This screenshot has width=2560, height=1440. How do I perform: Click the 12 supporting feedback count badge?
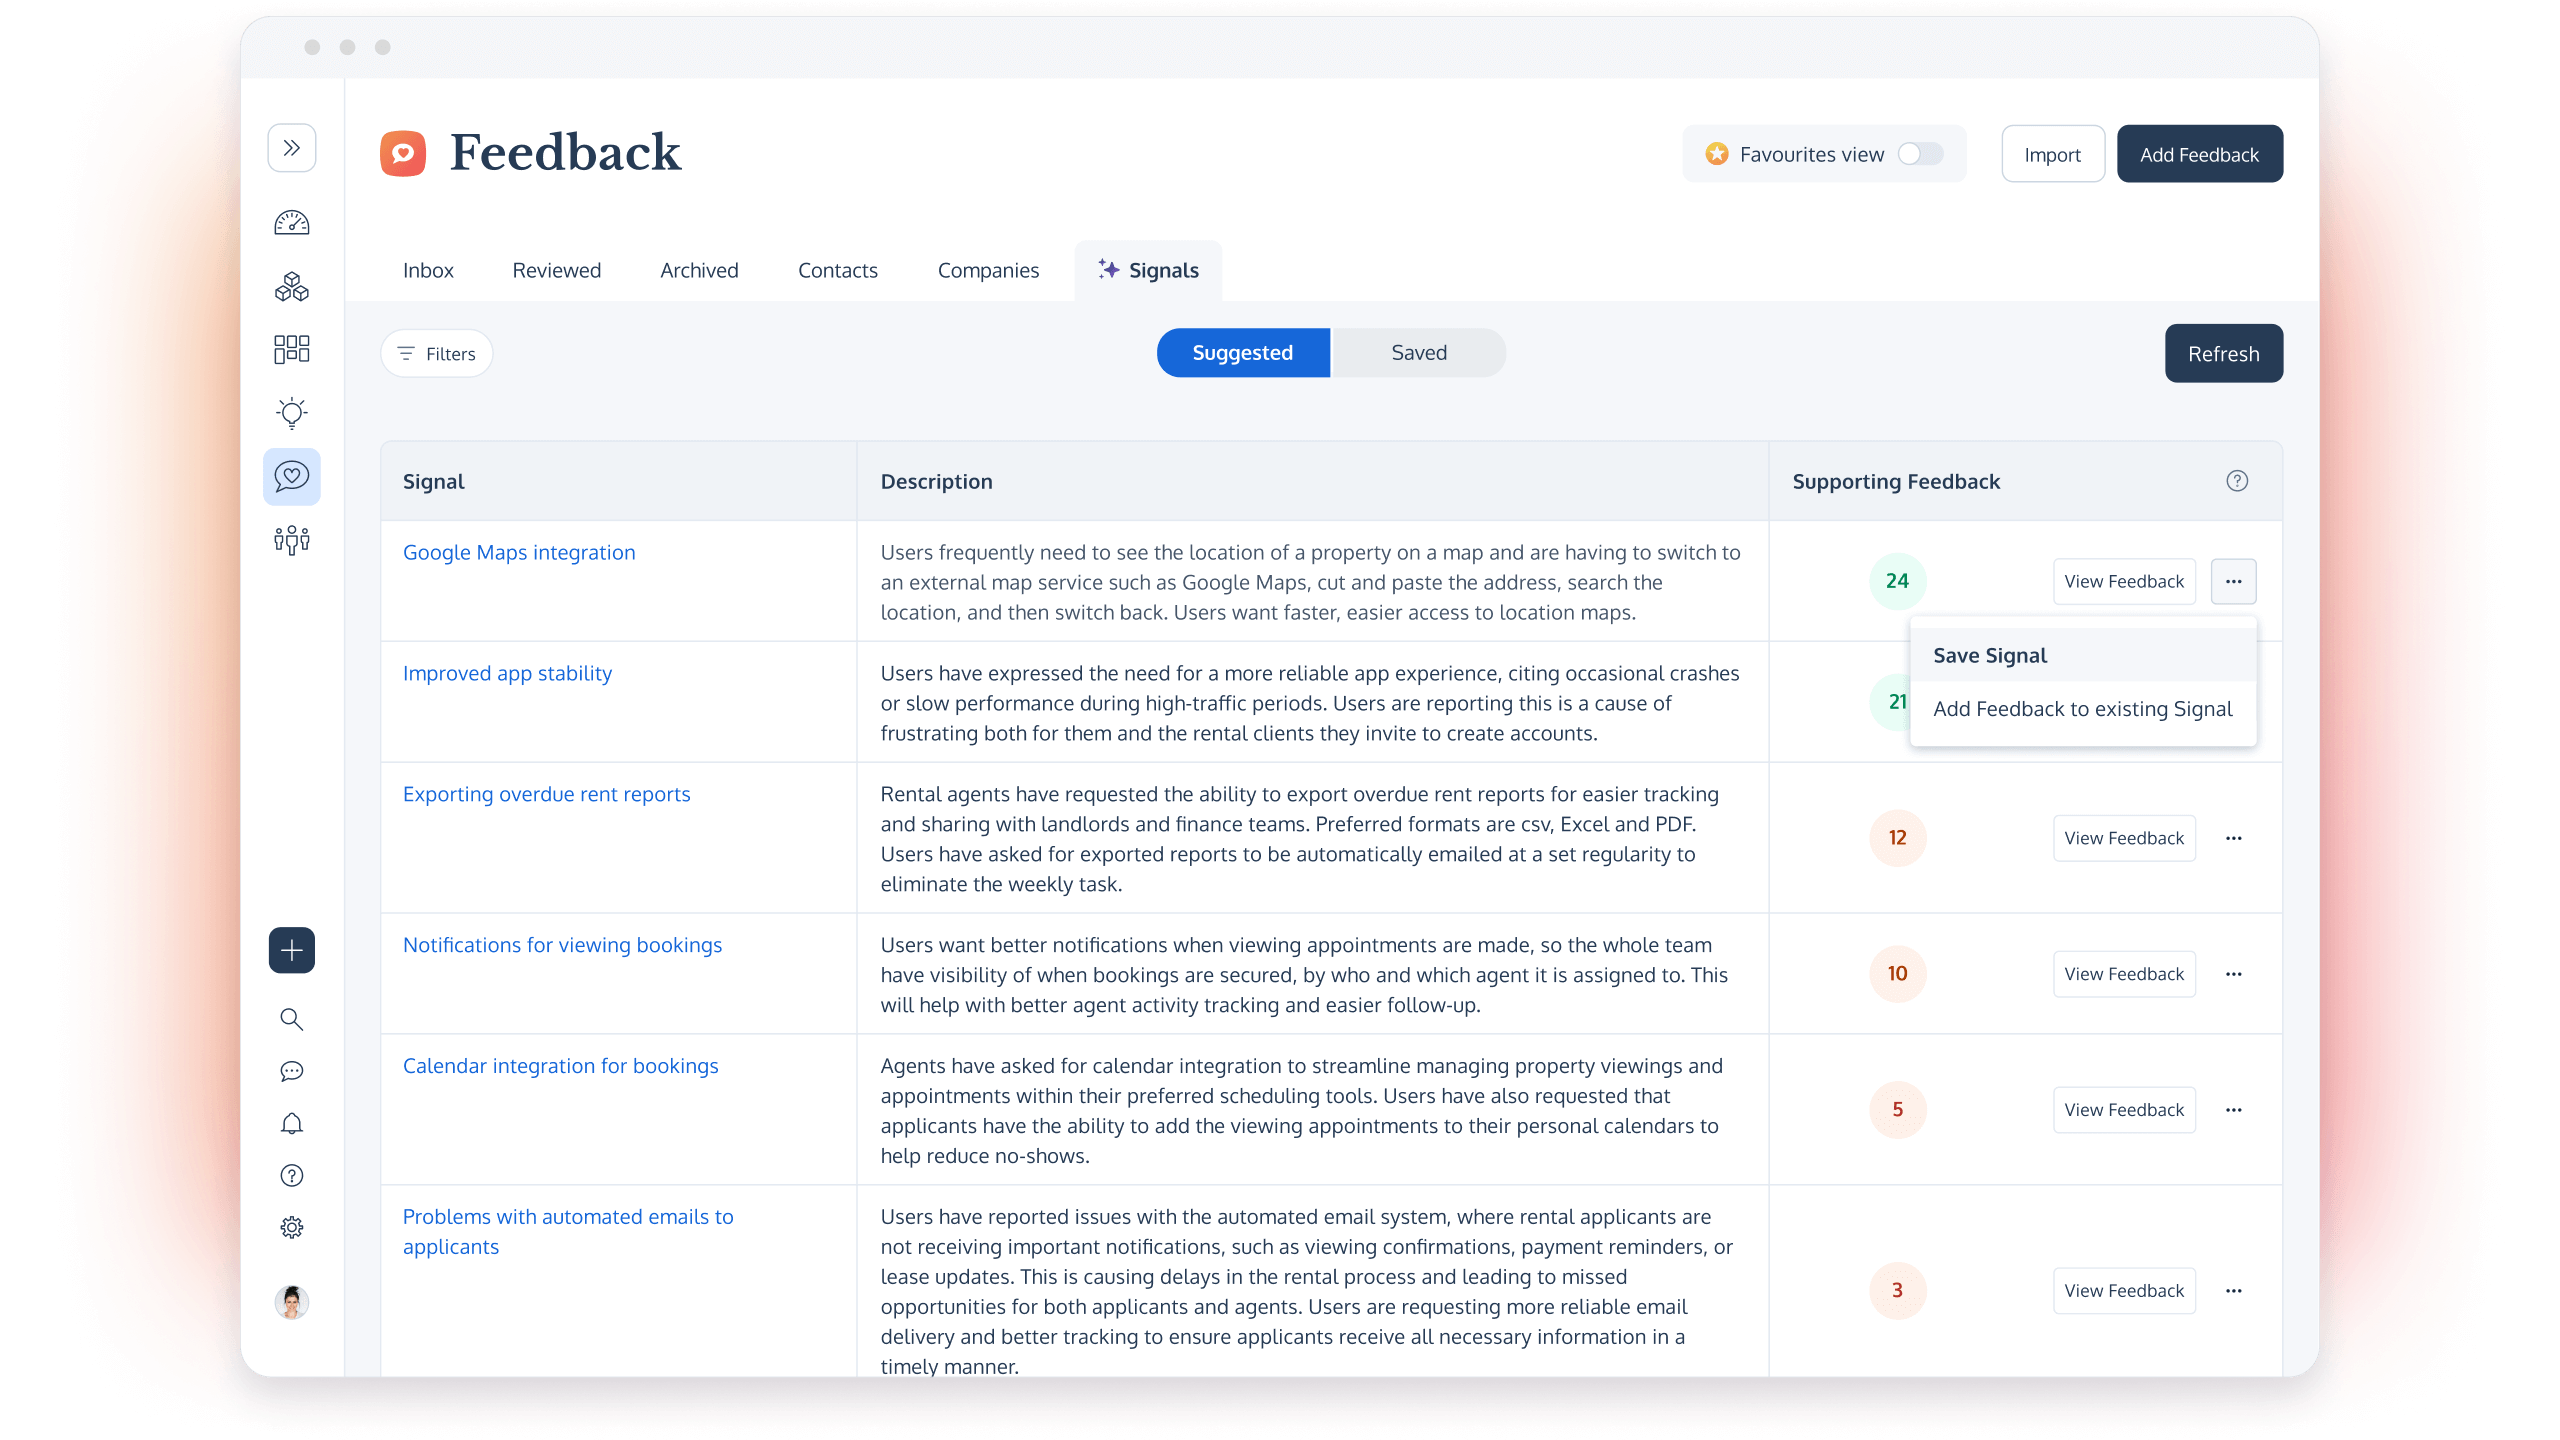(x=1897, y=838)
